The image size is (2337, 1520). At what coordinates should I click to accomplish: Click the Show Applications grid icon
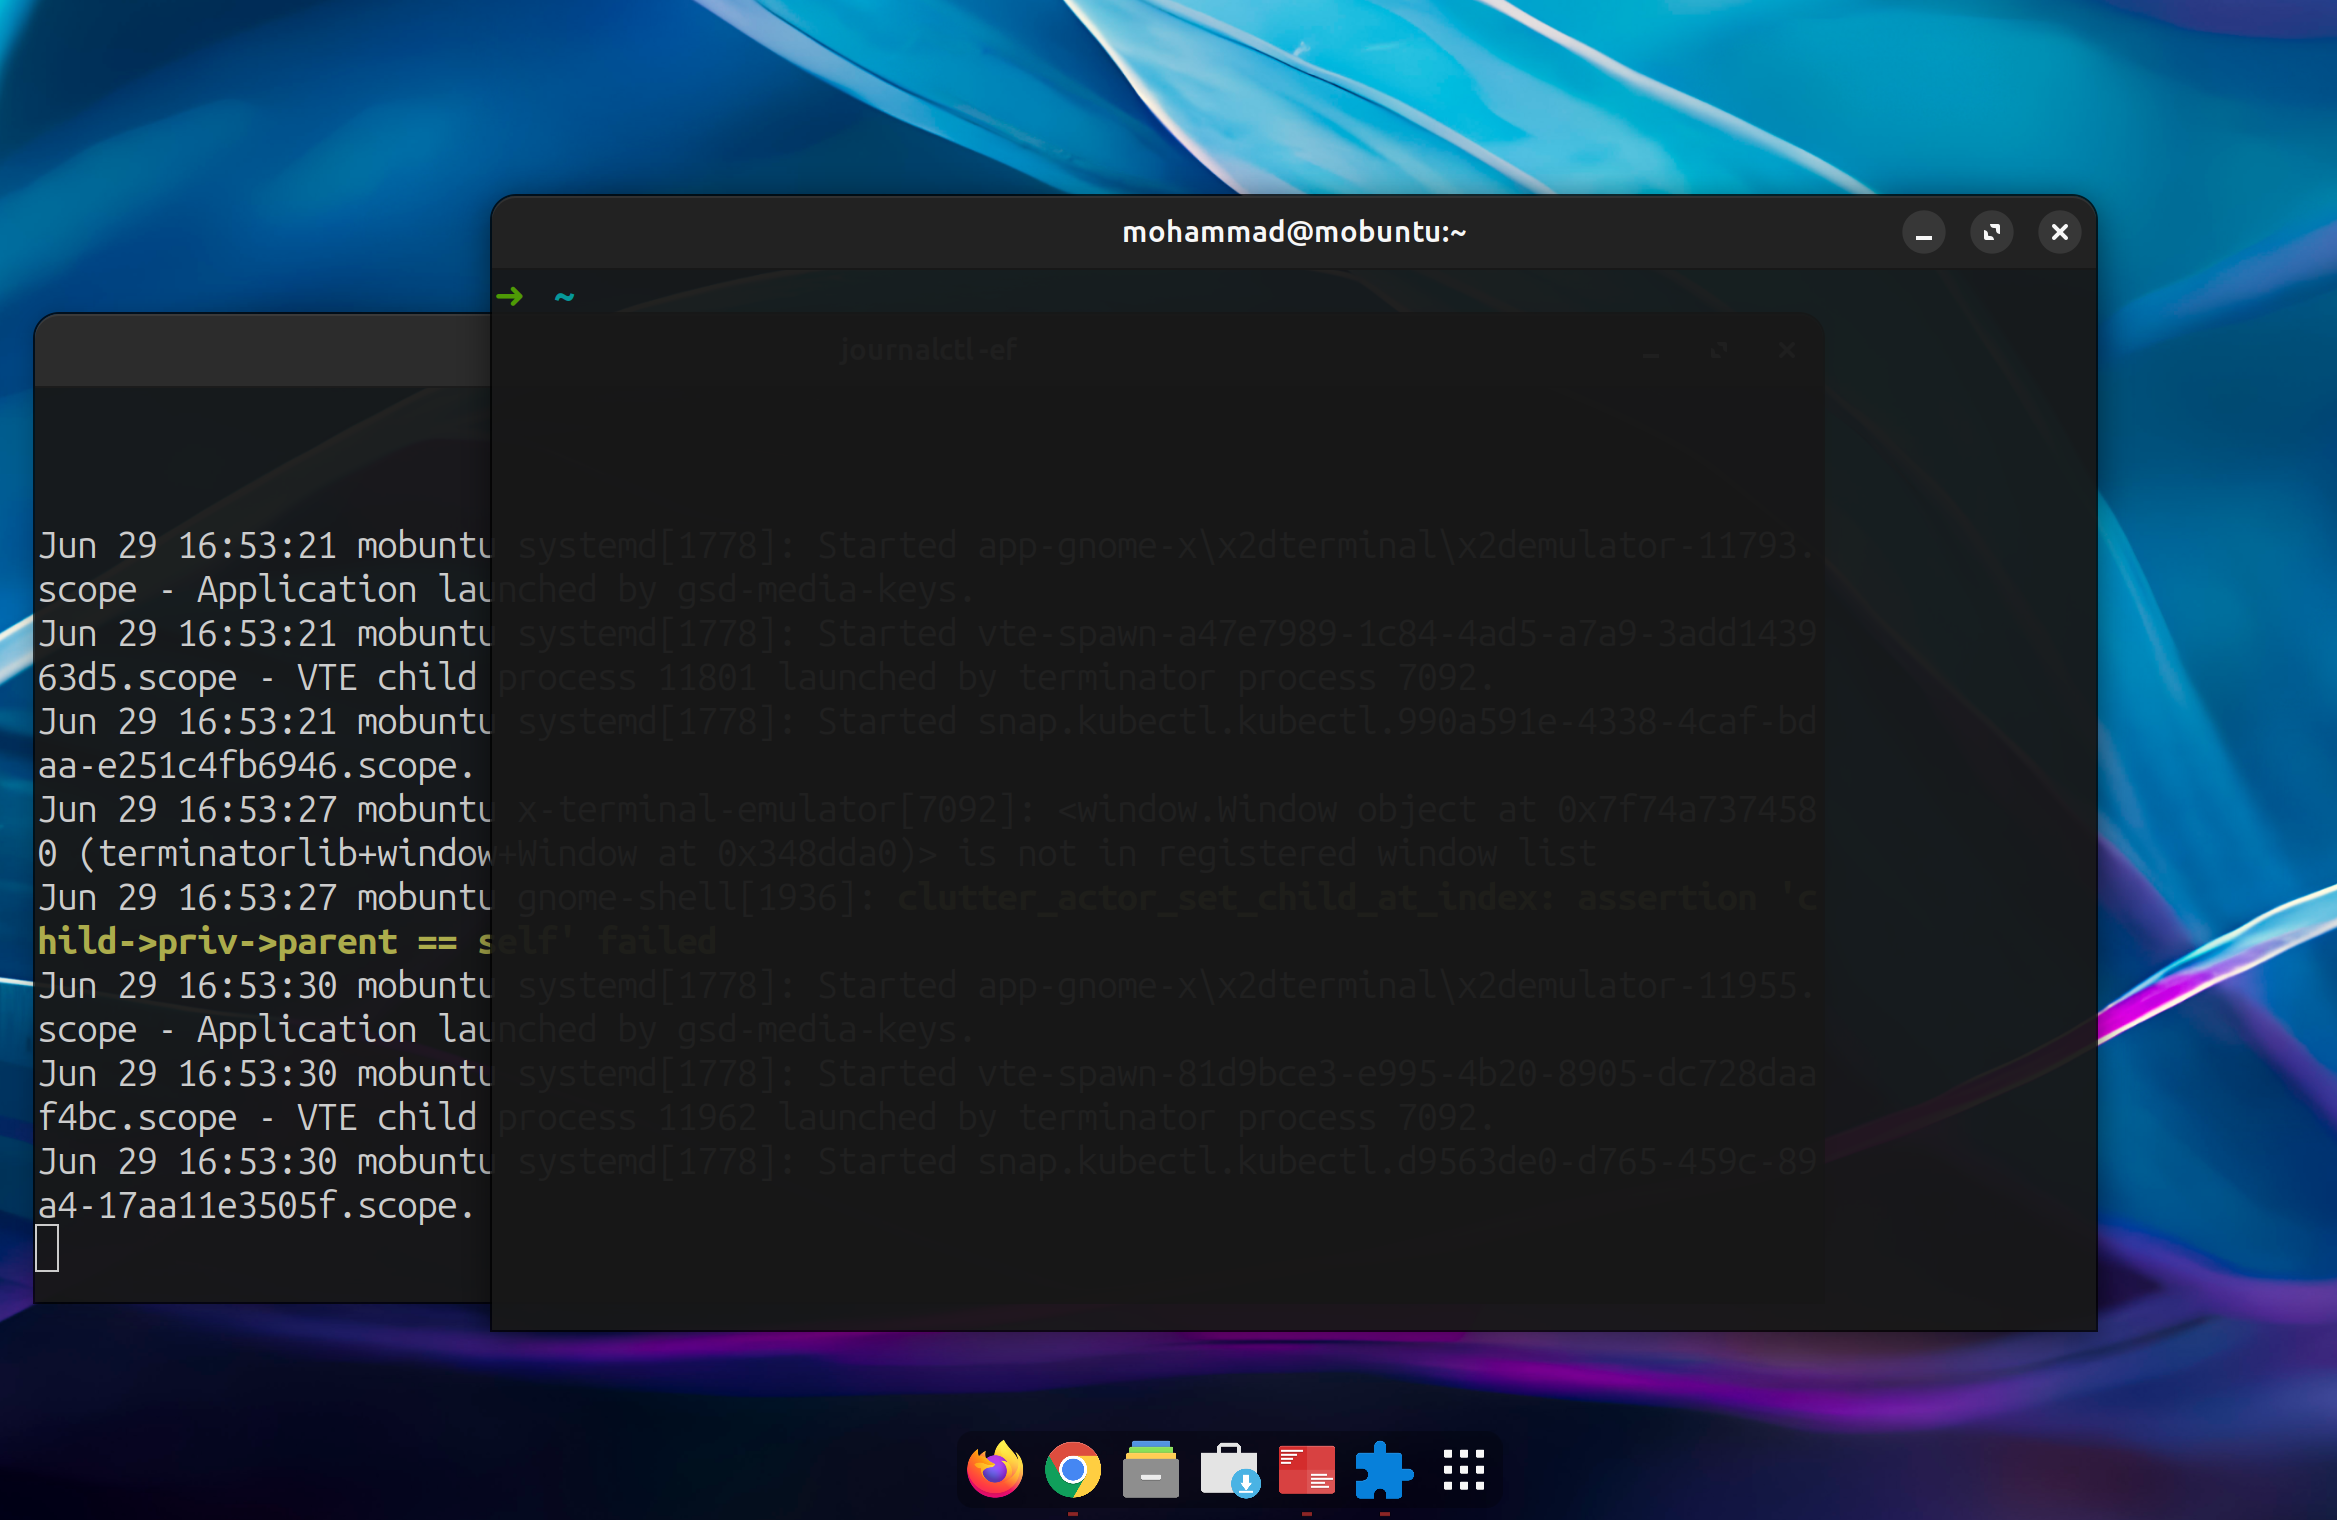1463,1470
